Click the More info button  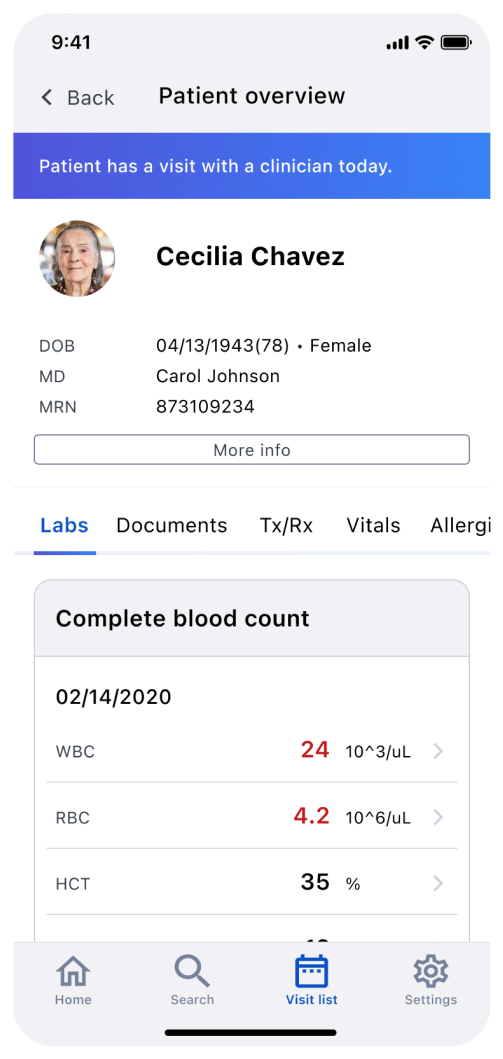pos(252,450)
